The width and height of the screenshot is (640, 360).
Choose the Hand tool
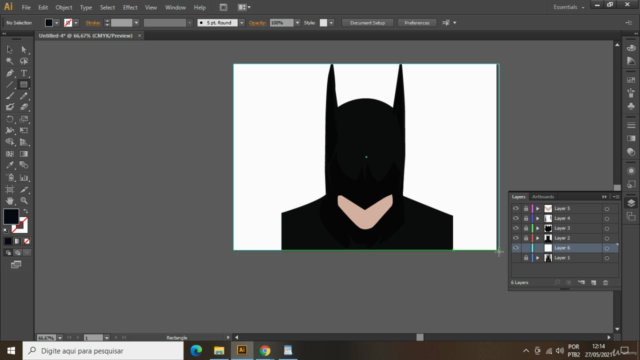point(9,201)
